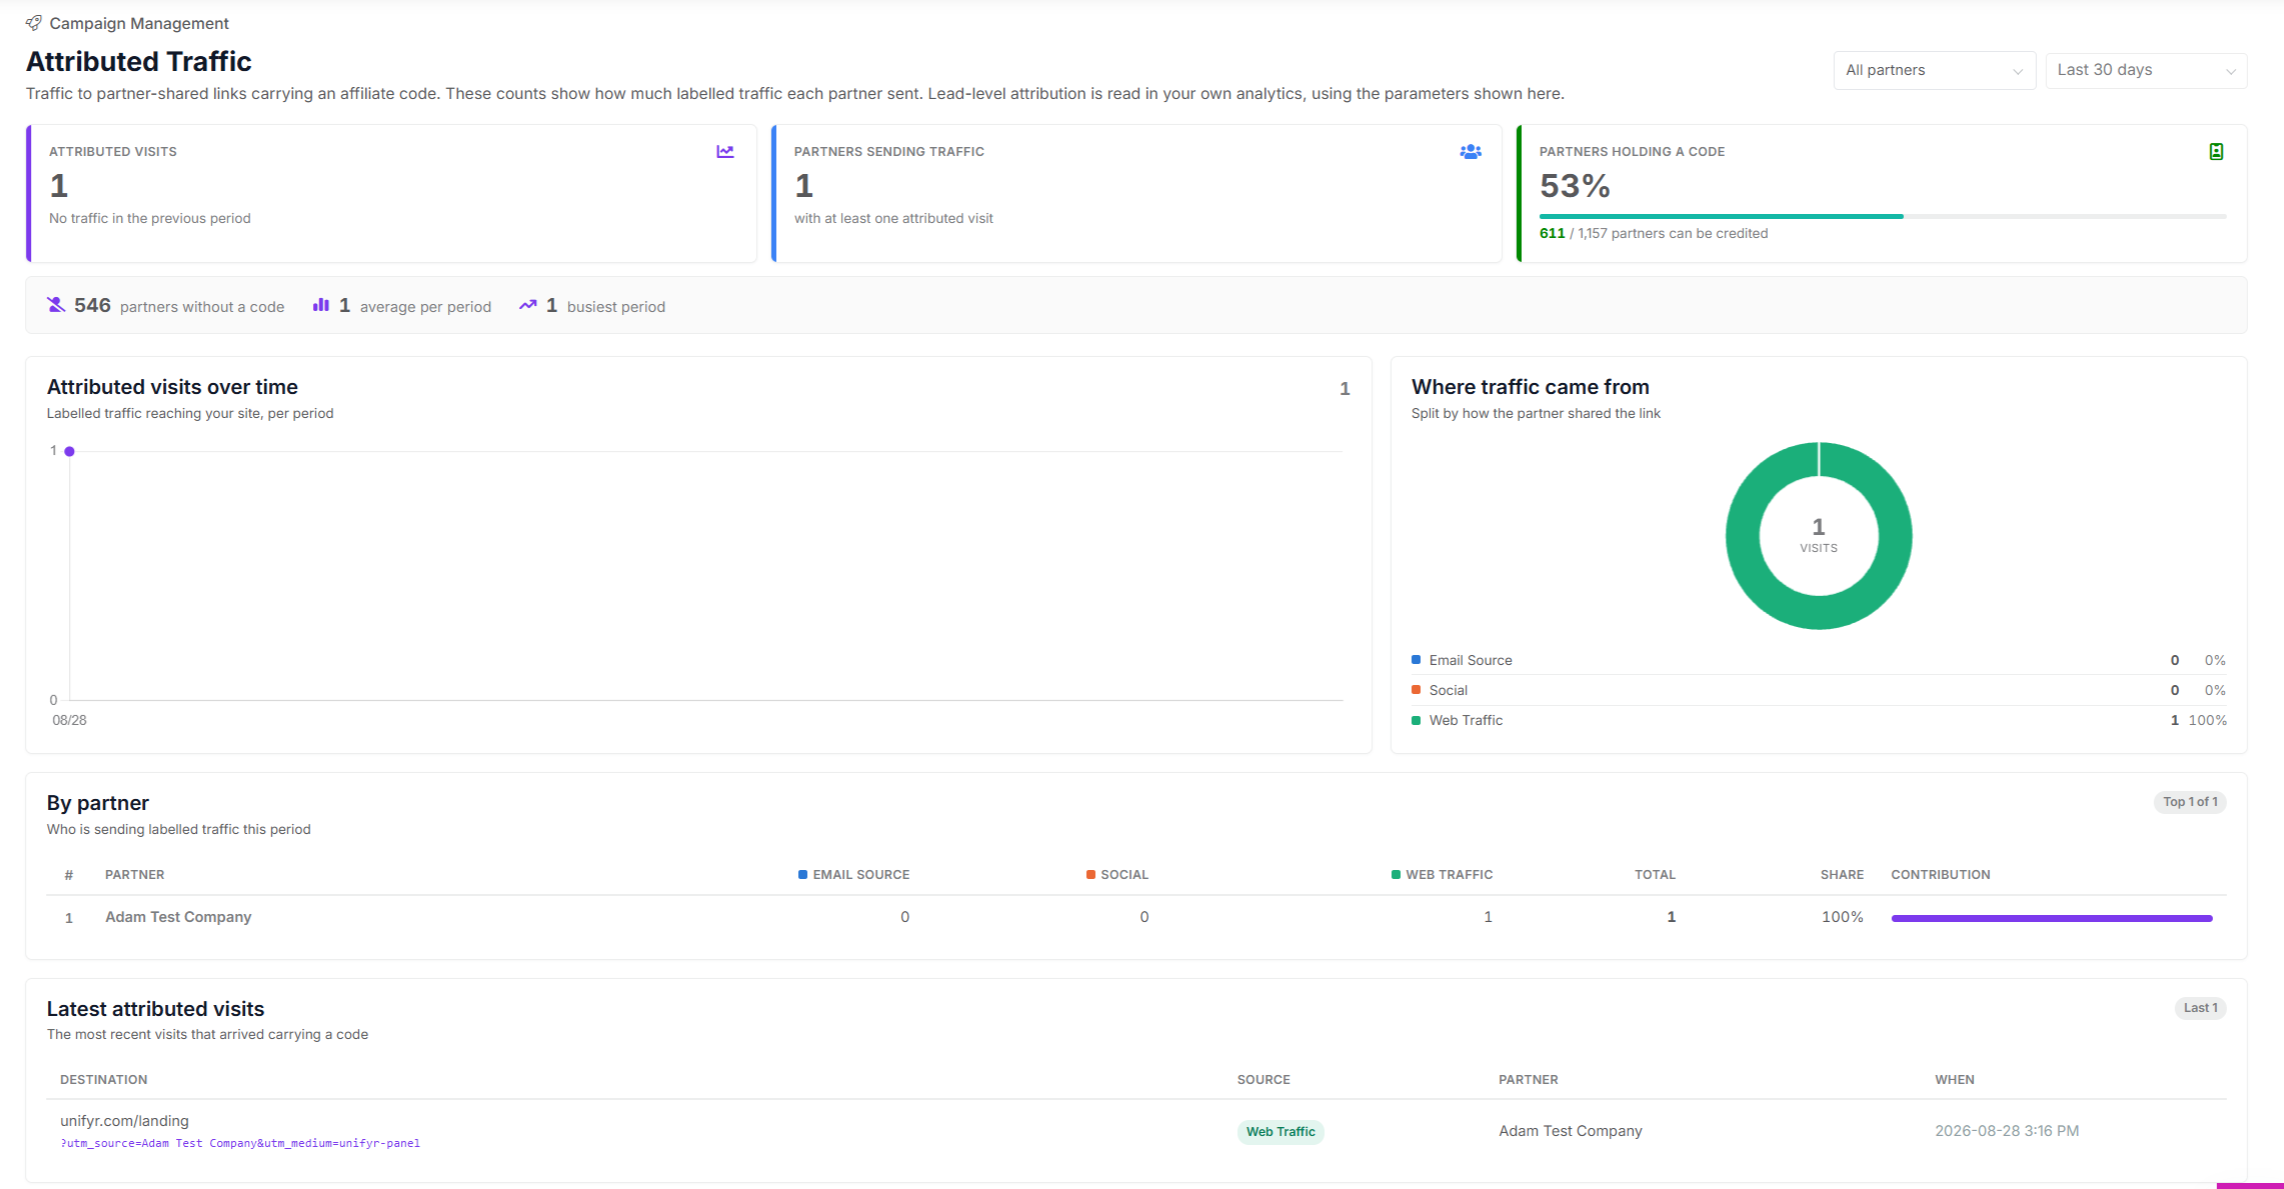Viewport: 2284px width, 1189px height.
Task: Click the blue Email Source legend swatch
Action: coord(1416,660)
